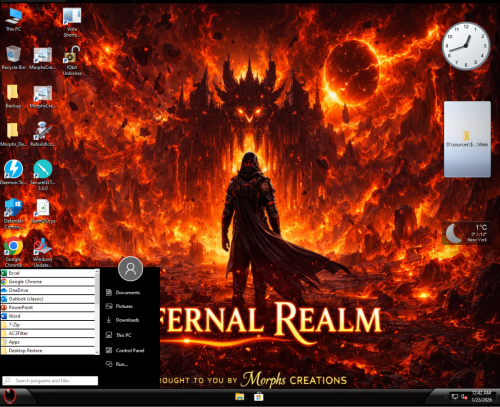Select Excel in the Start menu list
500x407 pixels.
48,273
